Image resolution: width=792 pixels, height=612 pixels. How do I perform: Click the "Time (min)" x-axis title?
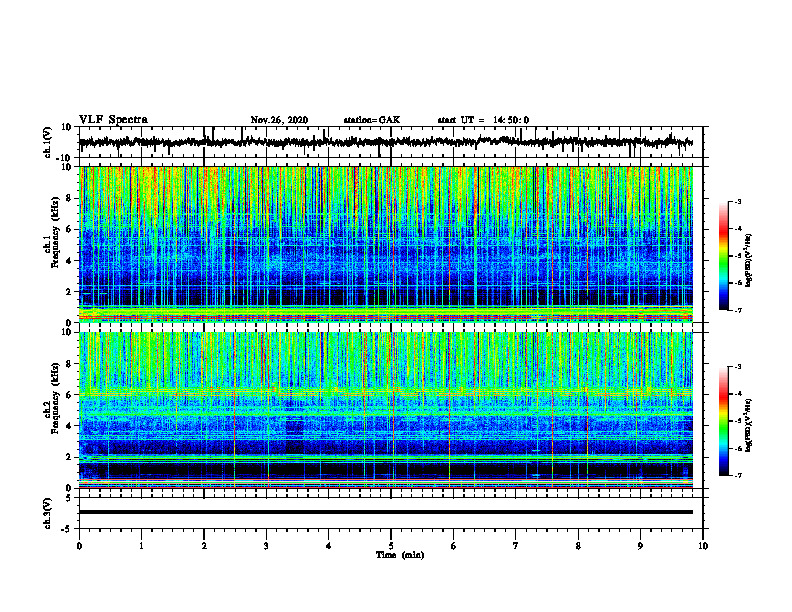400,555
